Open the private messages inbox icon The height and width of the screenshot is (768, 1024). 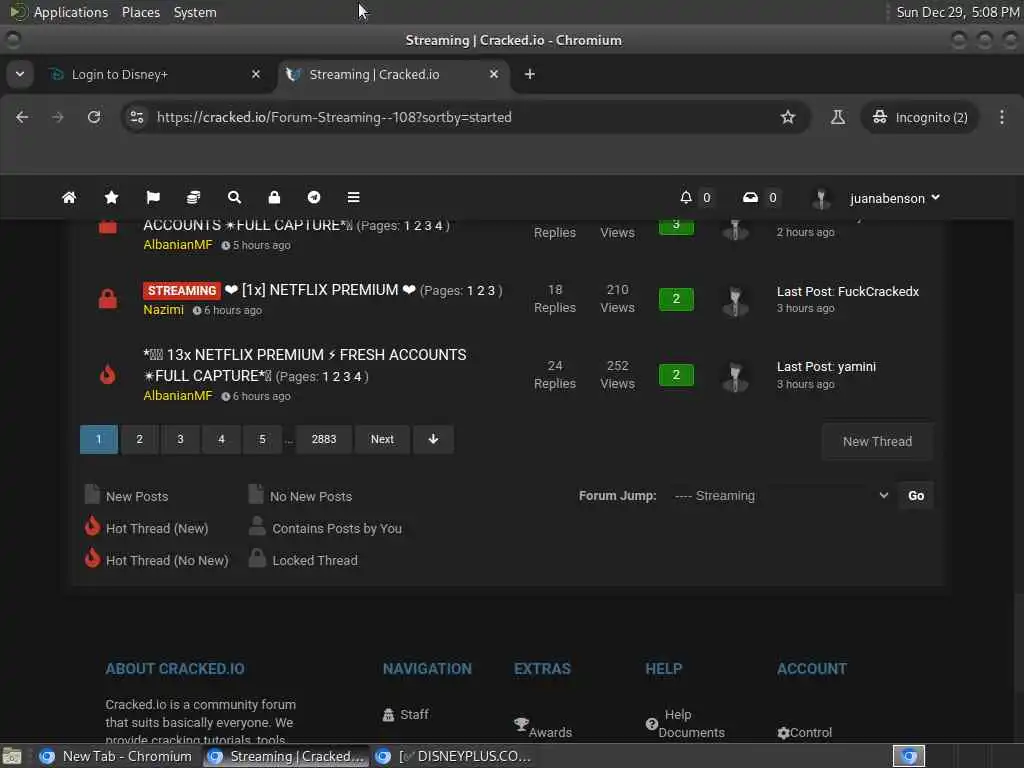click(x=750, y=197)
